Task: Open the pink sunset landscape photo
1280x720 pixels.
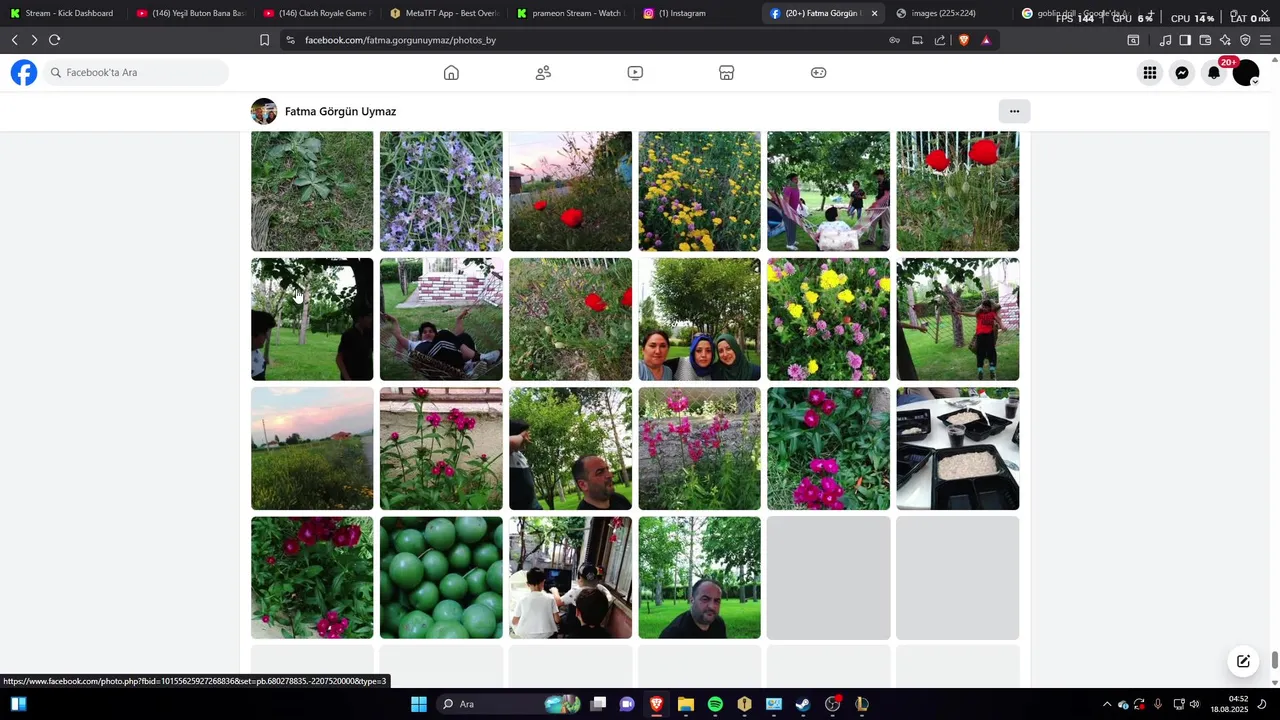Action: pyautogui.click(x=312, y=449)
